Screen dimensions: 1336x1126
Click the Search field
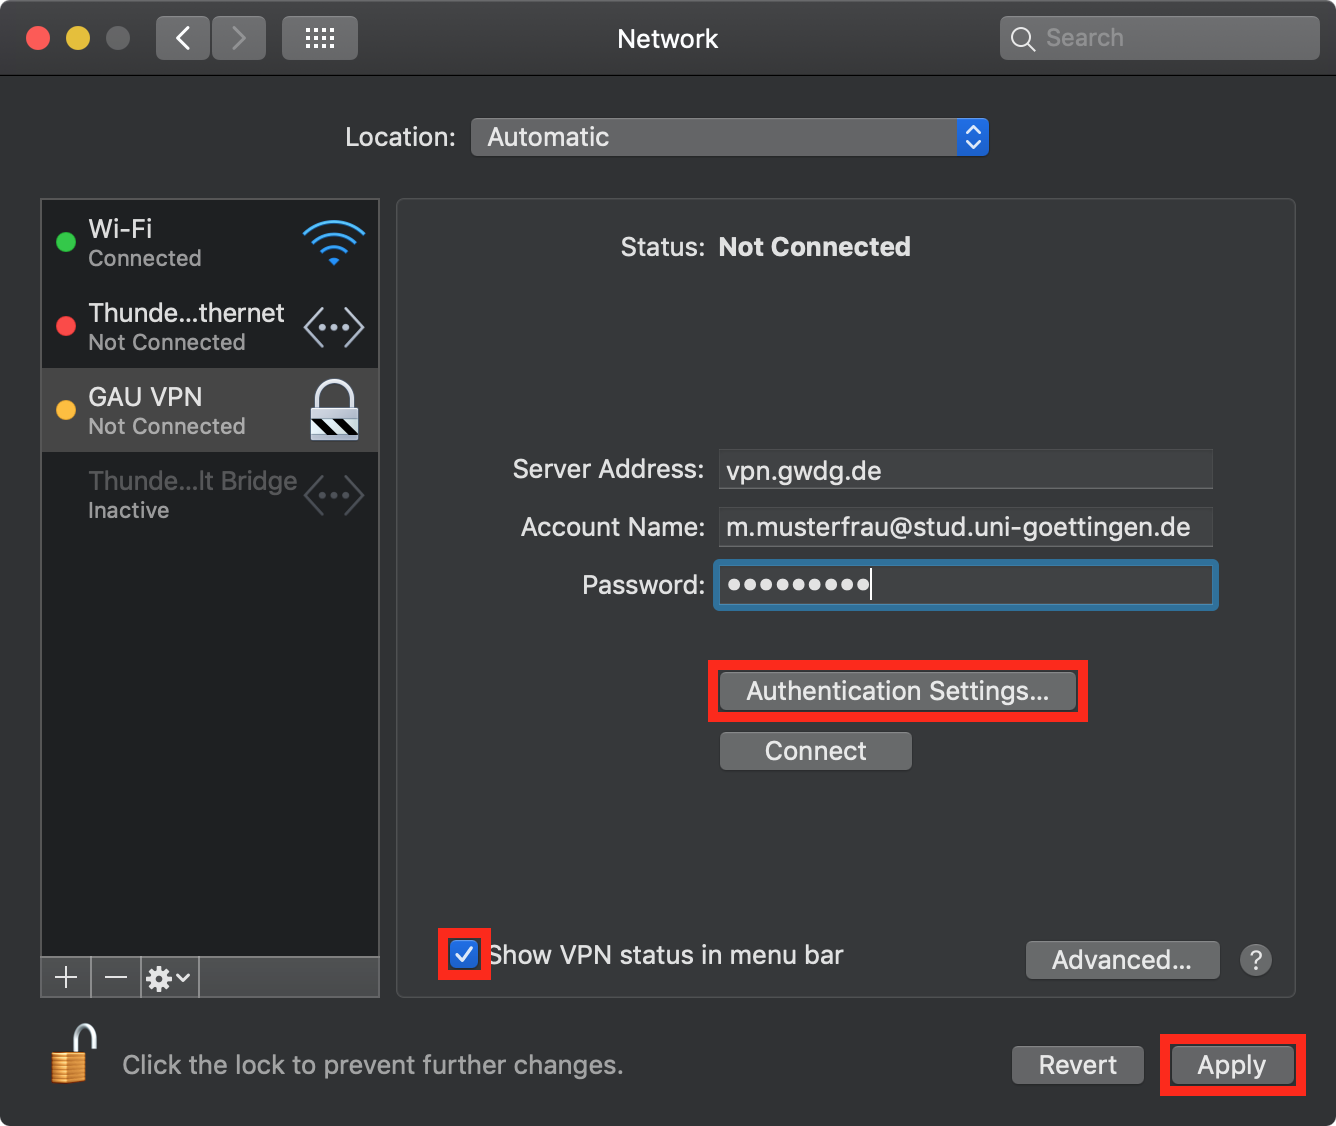1160,38
